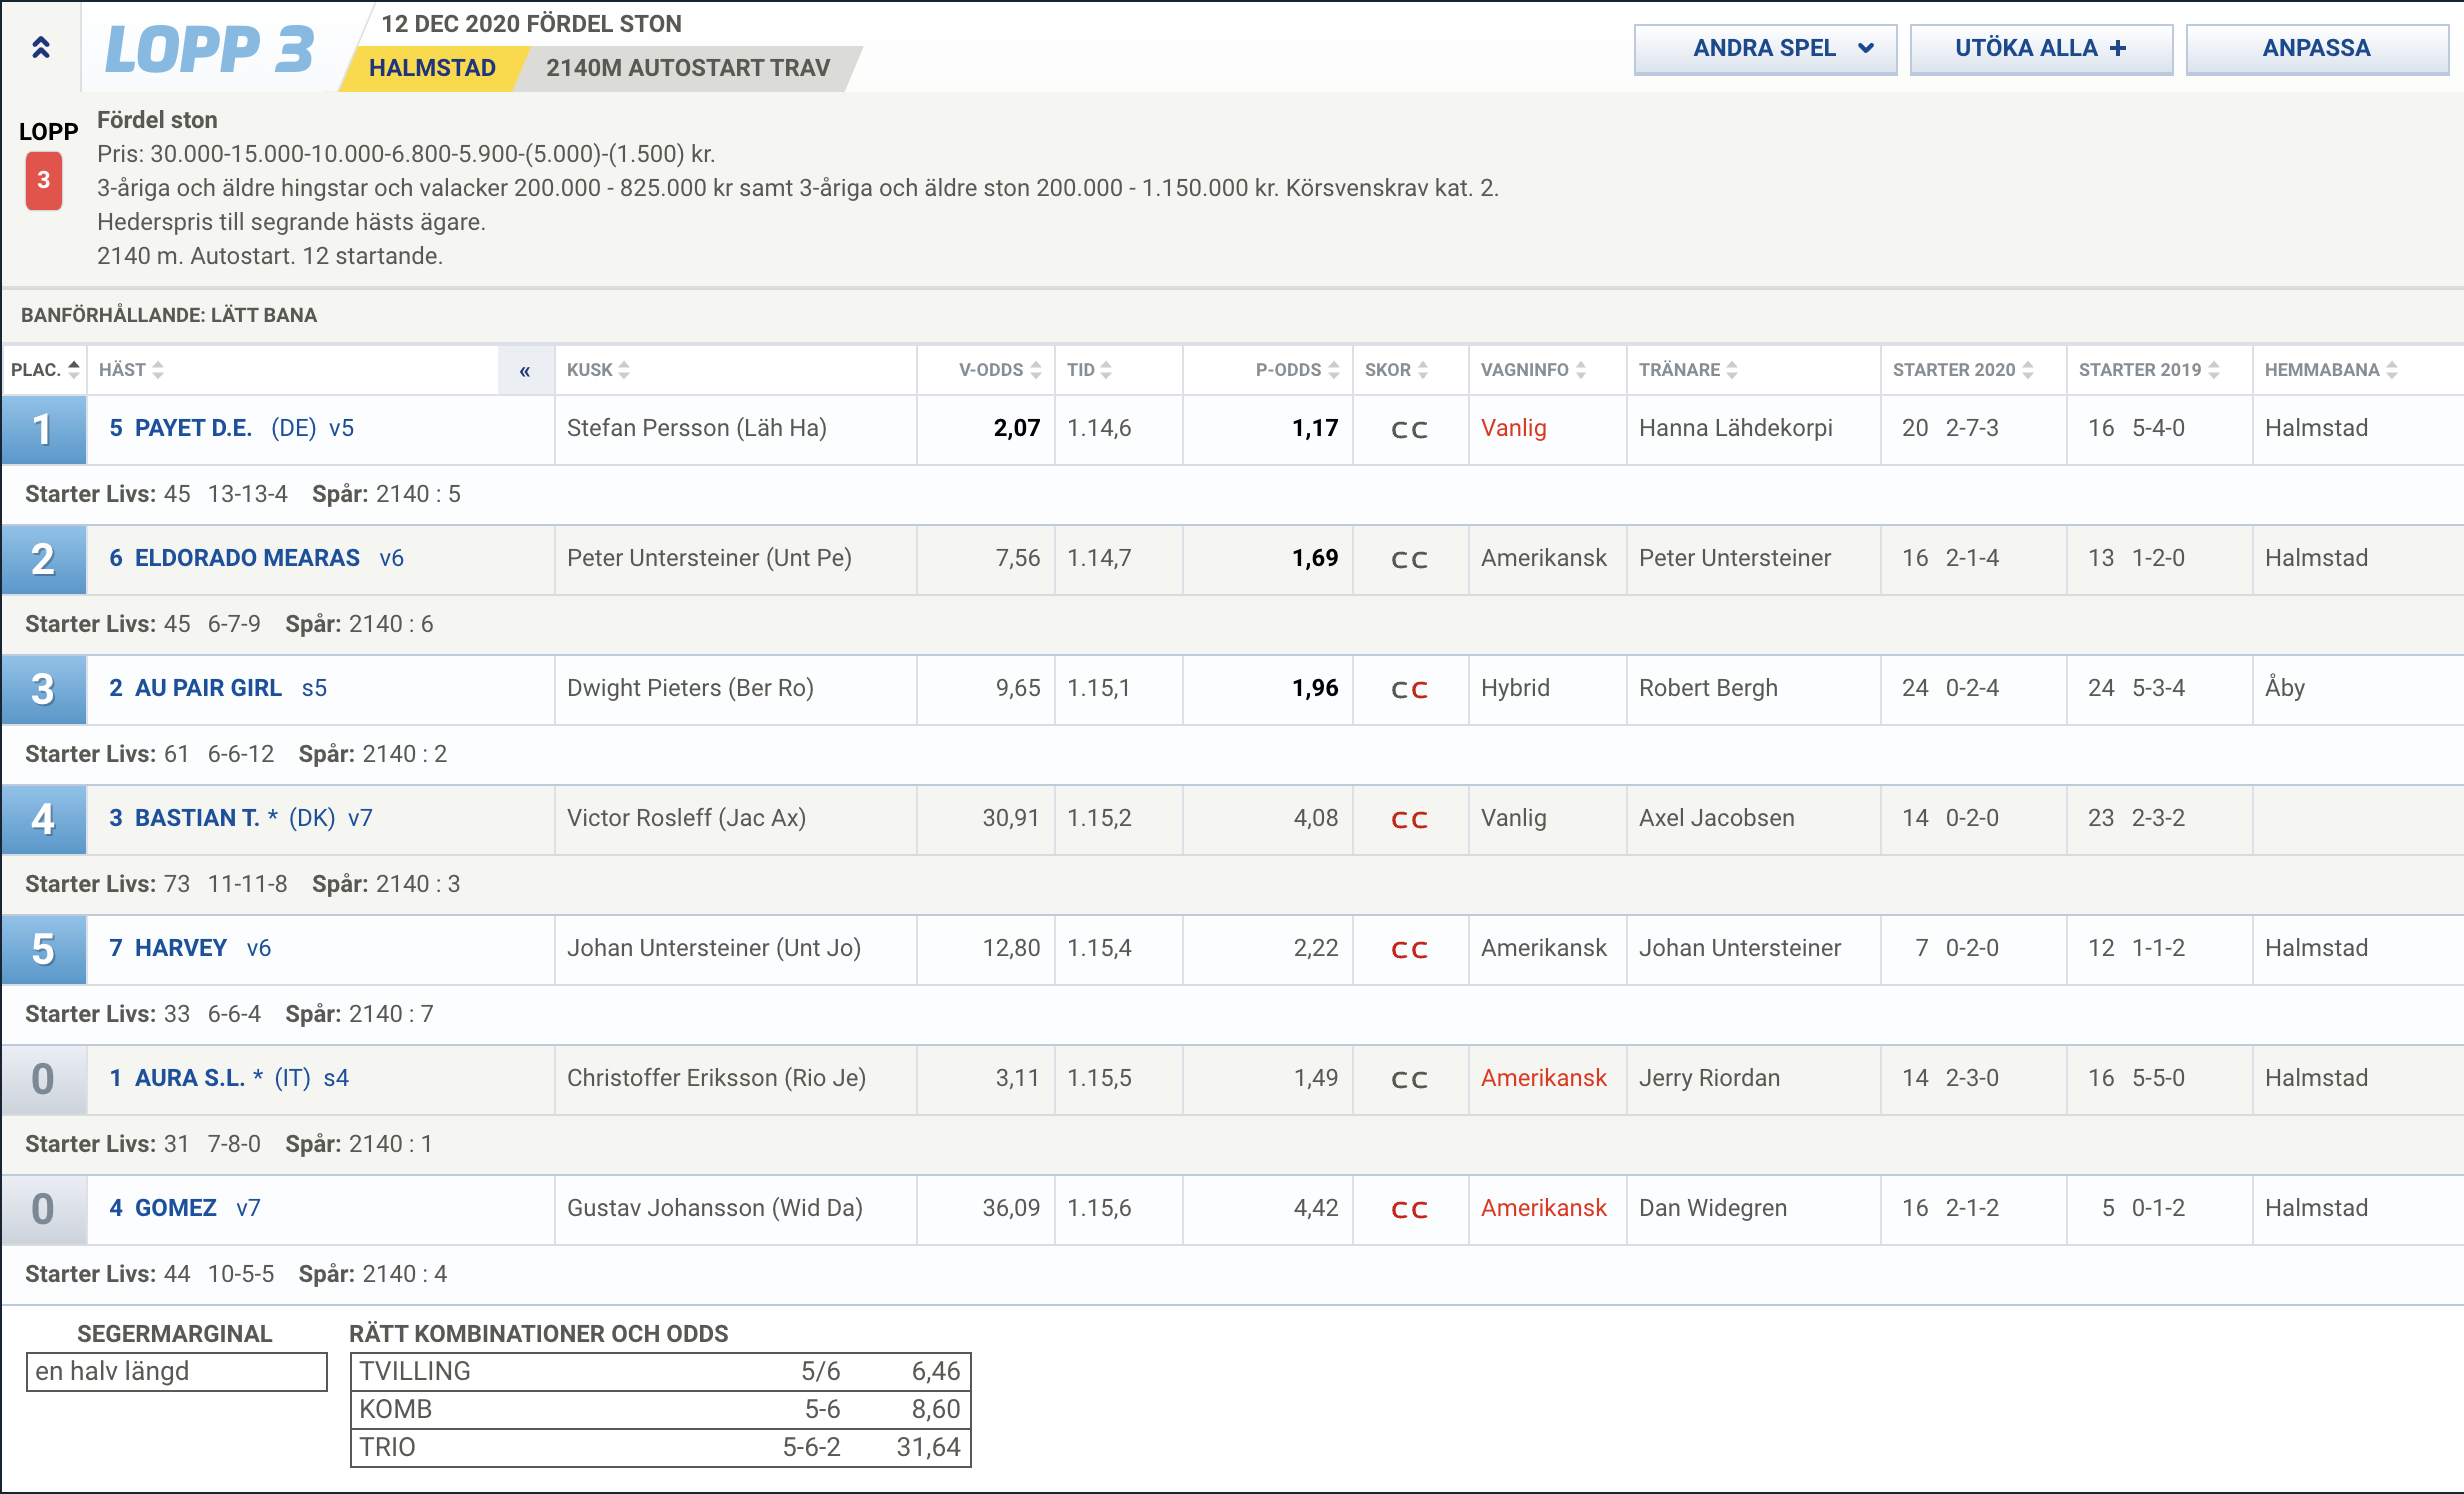Image resolution: width=2464 pixels, height=1494 pixels.
Task: Click UTÖKA ALLA + button
Action: [2041, 48]
